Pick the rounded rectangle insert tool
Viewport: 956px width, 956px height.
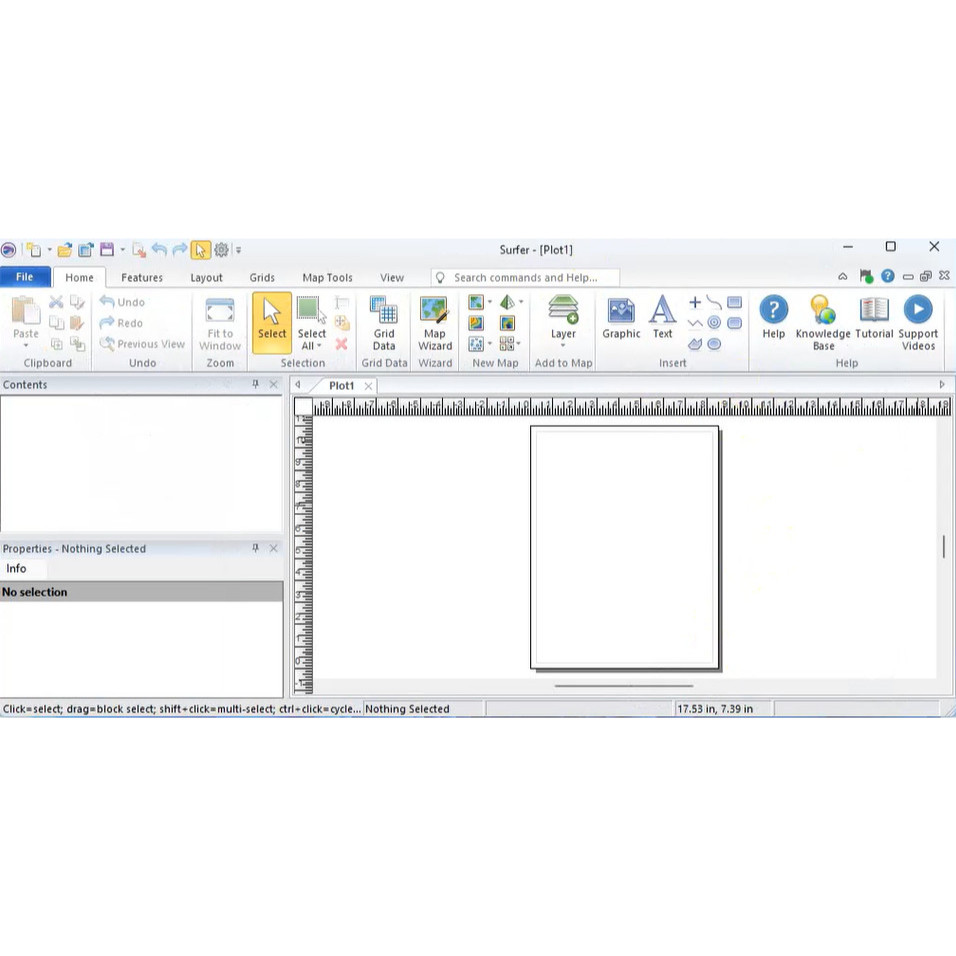[x=735, y=323]
